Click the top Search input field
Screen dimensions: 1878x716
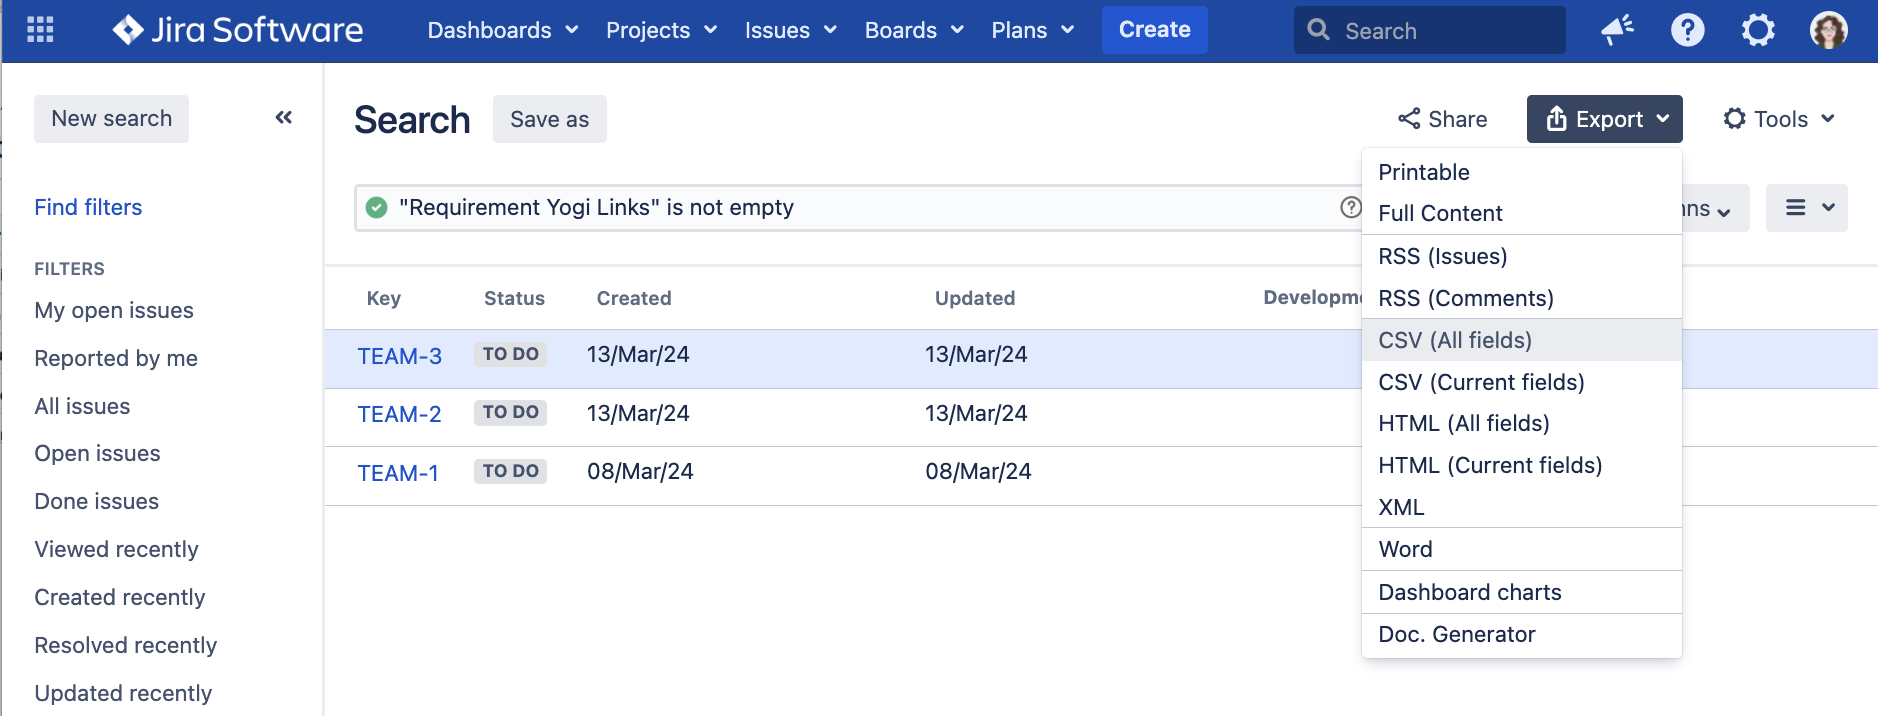coord(1440,31)
